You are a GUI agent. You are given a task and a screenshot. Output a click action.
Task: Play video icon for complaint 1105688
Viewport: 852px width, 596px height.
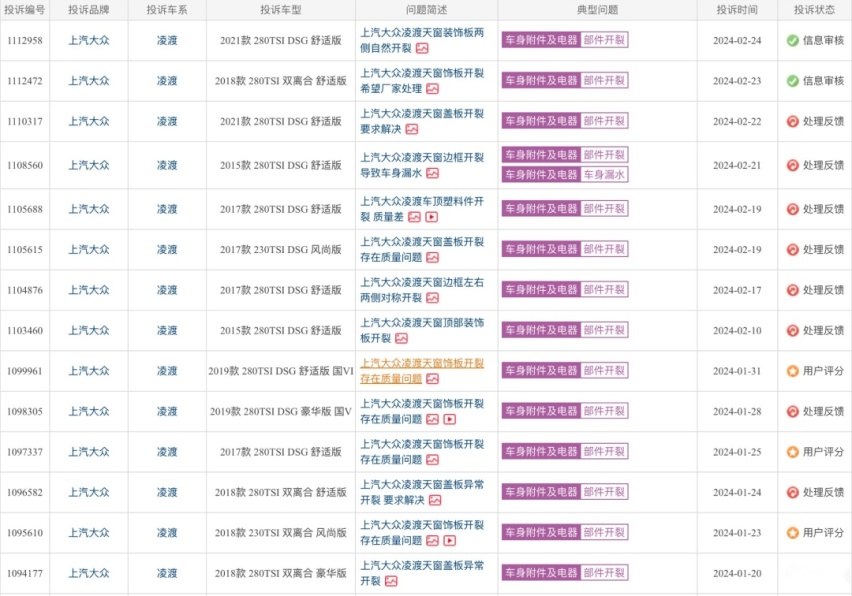[431, 217]
